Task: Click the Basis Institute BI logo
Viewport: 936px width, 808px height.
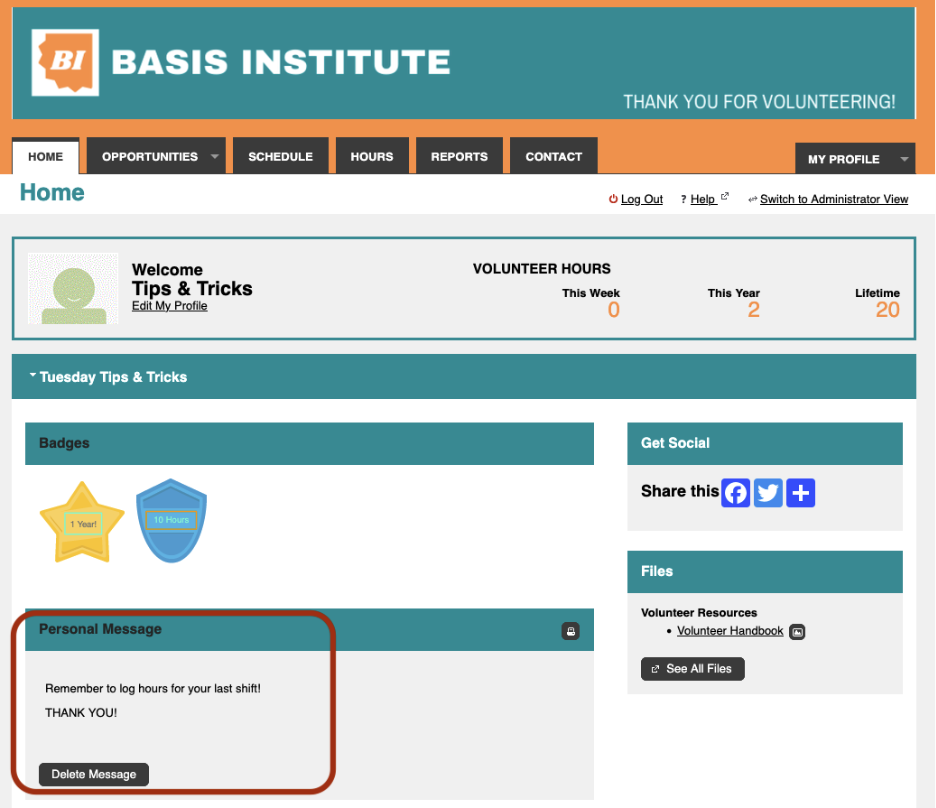Action: tap(65, 62)
